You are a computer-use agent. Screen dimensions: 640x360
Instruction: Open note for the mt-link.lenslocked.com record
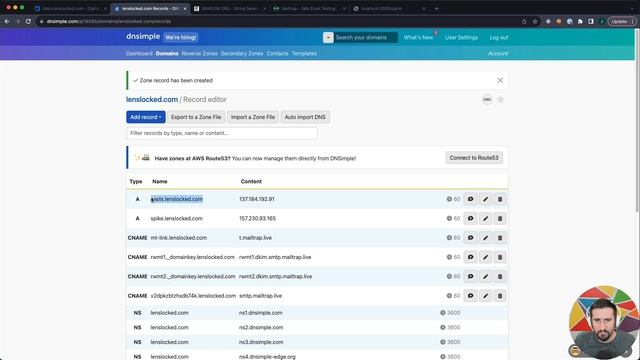click(x=471, y=238)
